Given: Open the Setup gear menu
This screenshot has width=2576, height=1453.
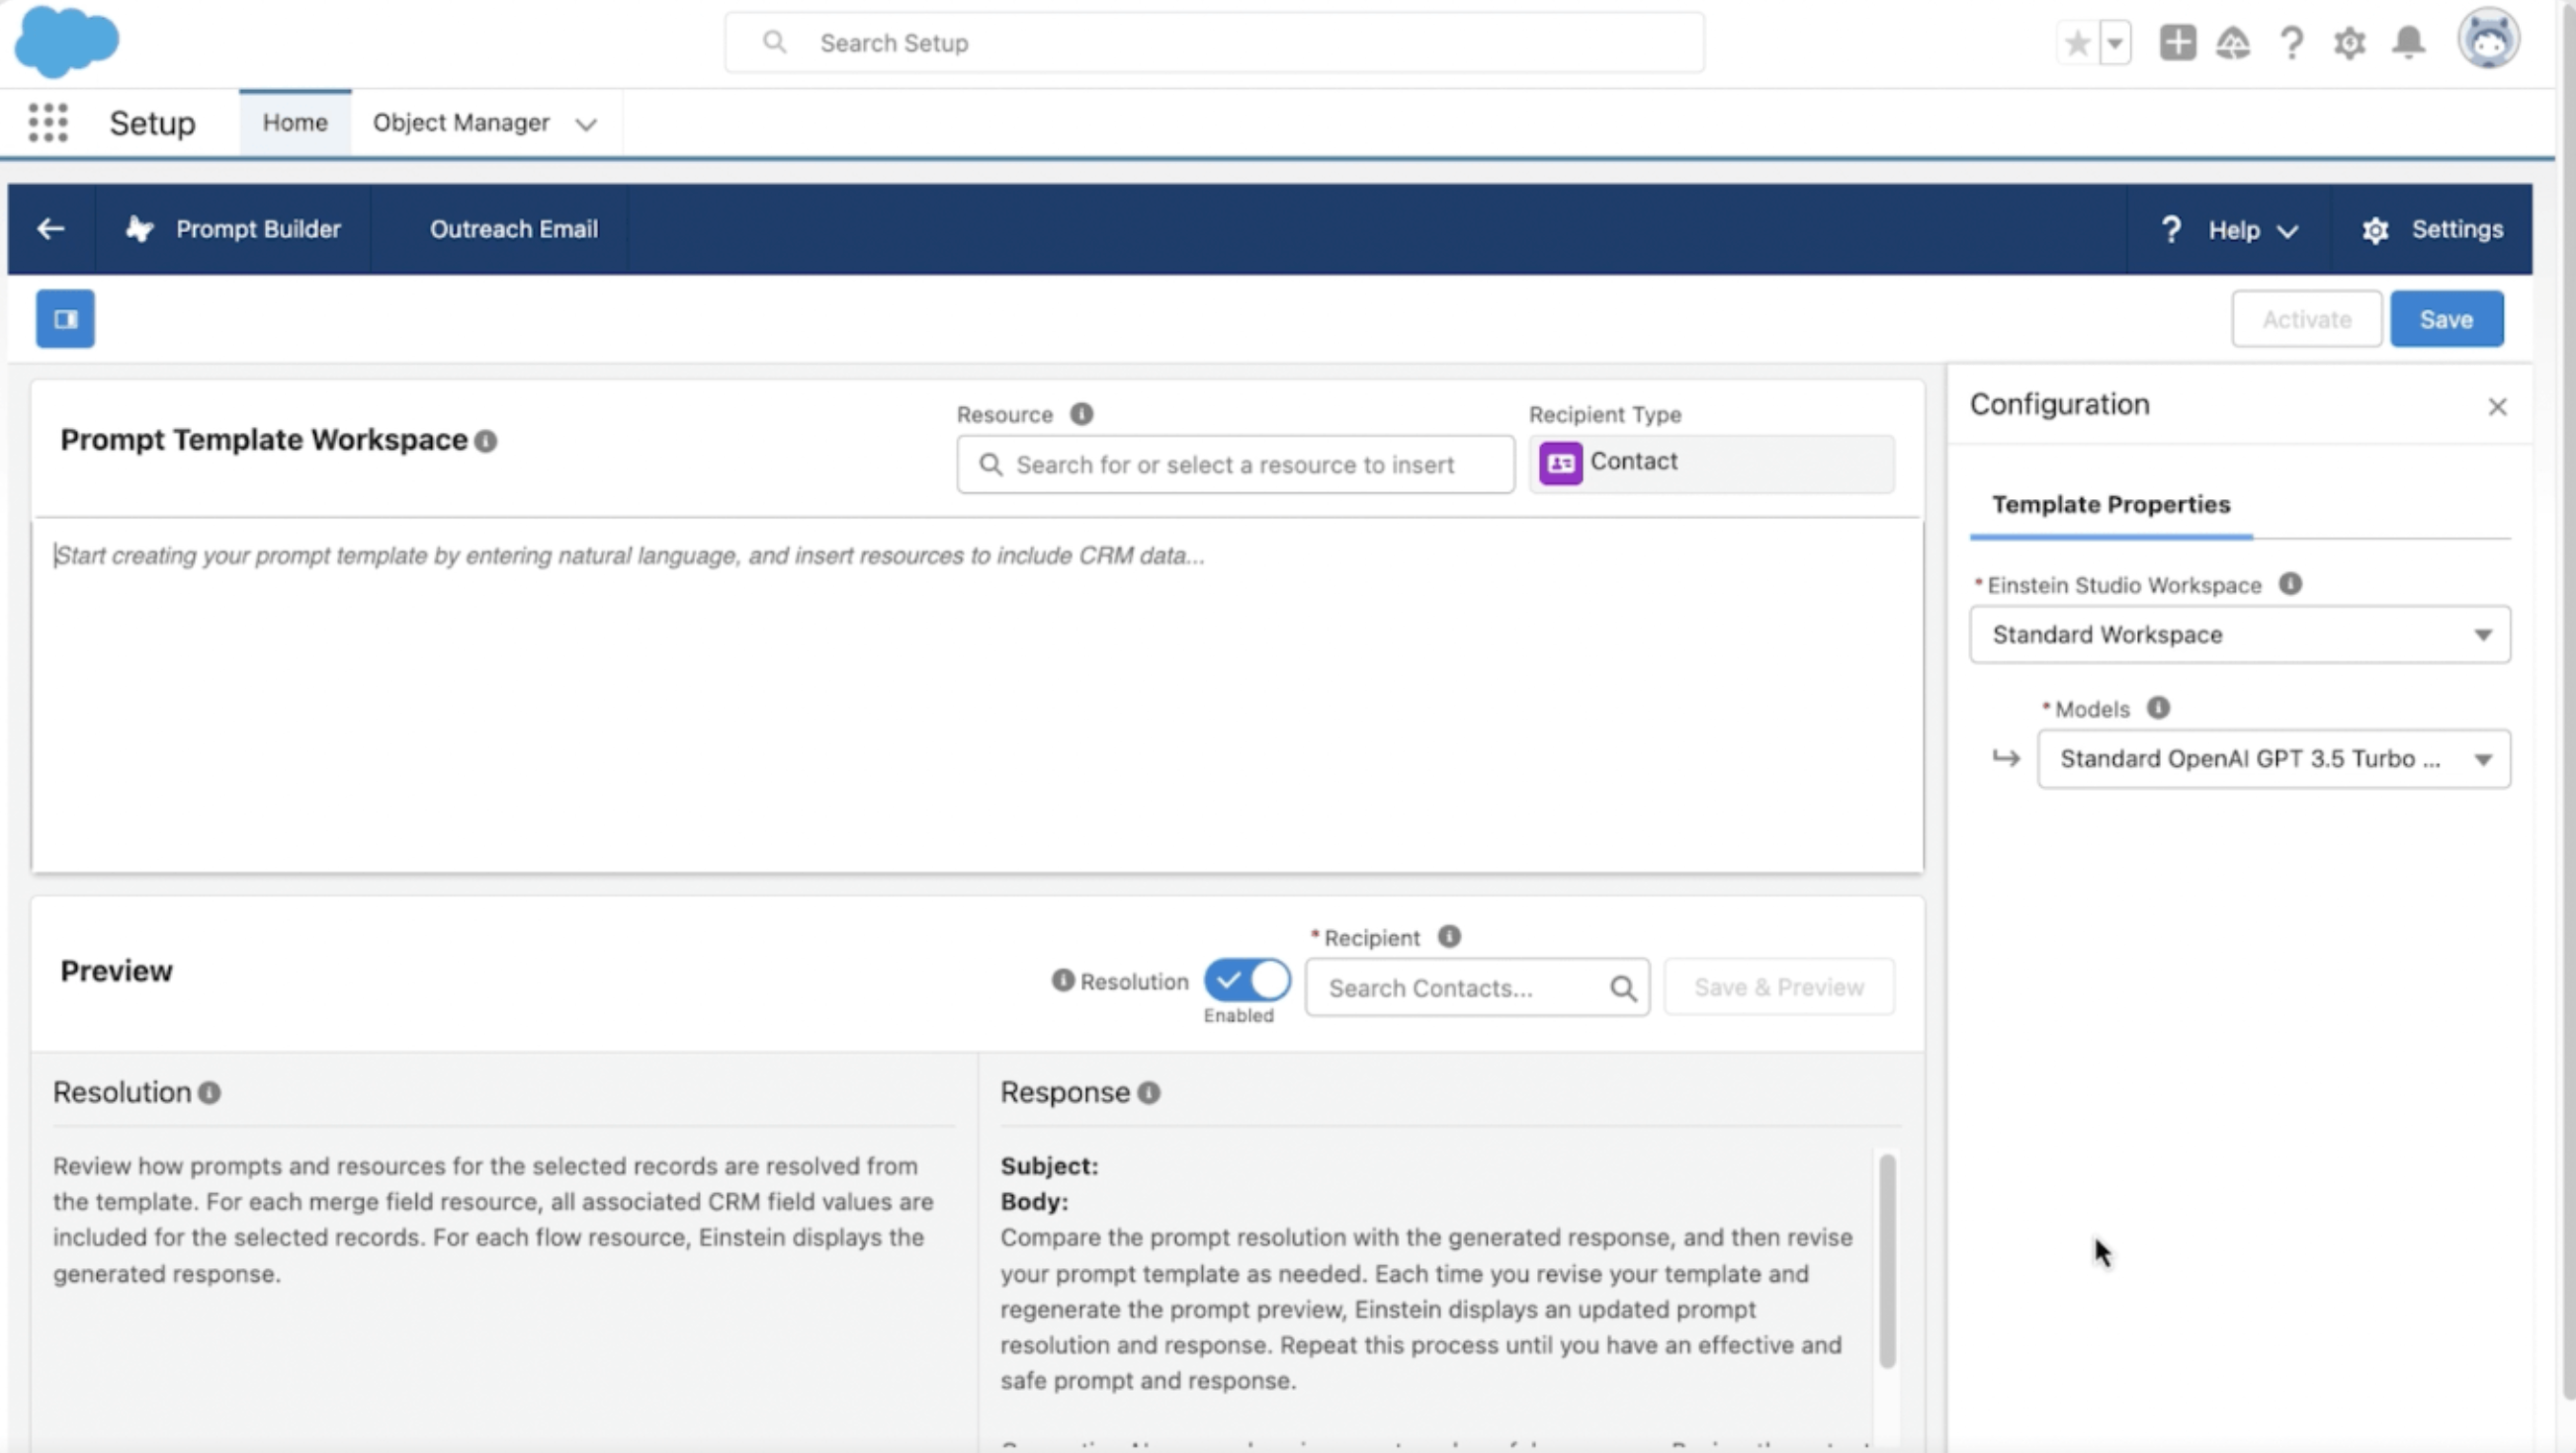Looking at the screenshot, I should click(2349, 43).
